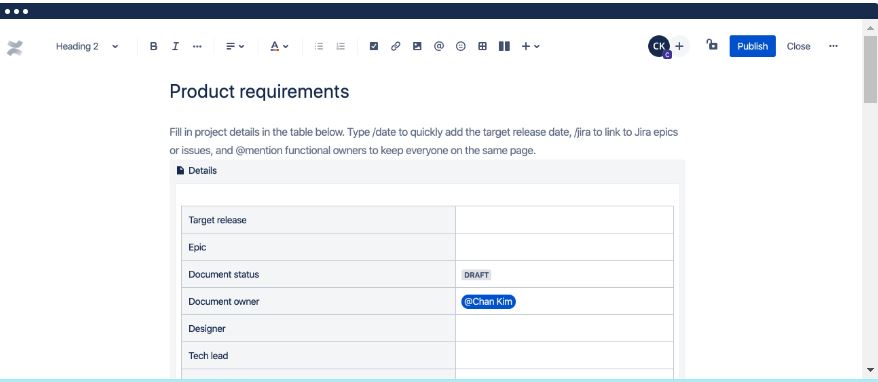Insert an image or file
This screenshot has width=878, height=382.
click(x=417, y=46)
